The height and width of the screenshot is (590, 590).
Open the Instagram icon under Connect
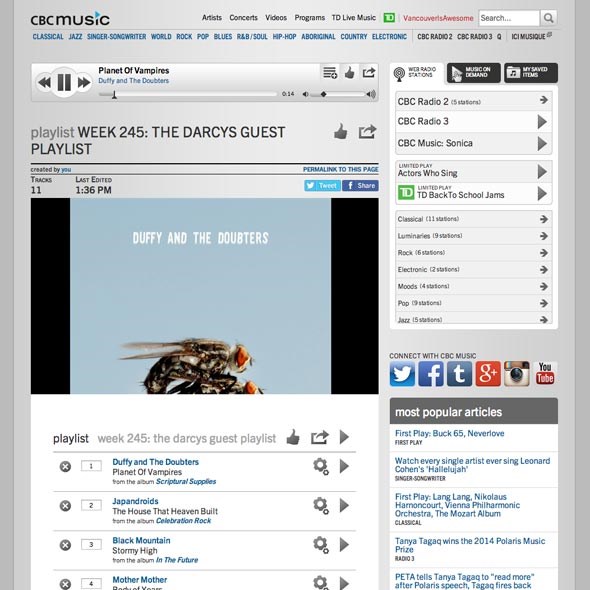coord(516,374)
